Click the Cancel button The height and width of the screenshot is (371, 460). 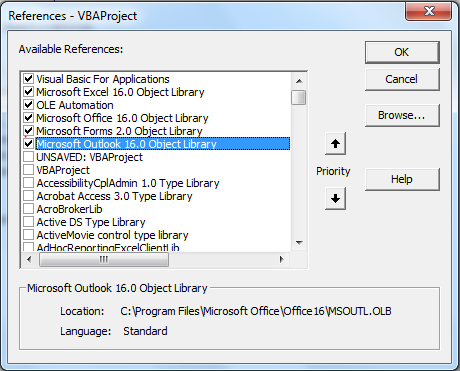[402, 79]
